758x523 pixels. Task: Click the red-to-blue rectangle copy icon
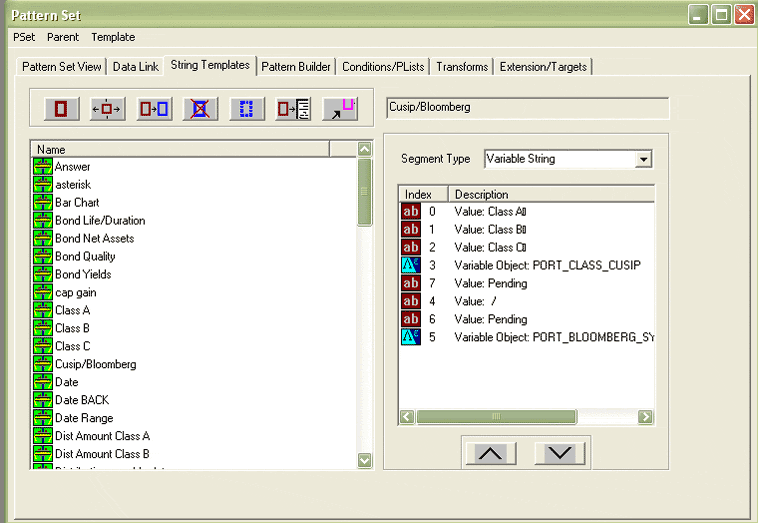pyautogui.click(x=154, y=108)
